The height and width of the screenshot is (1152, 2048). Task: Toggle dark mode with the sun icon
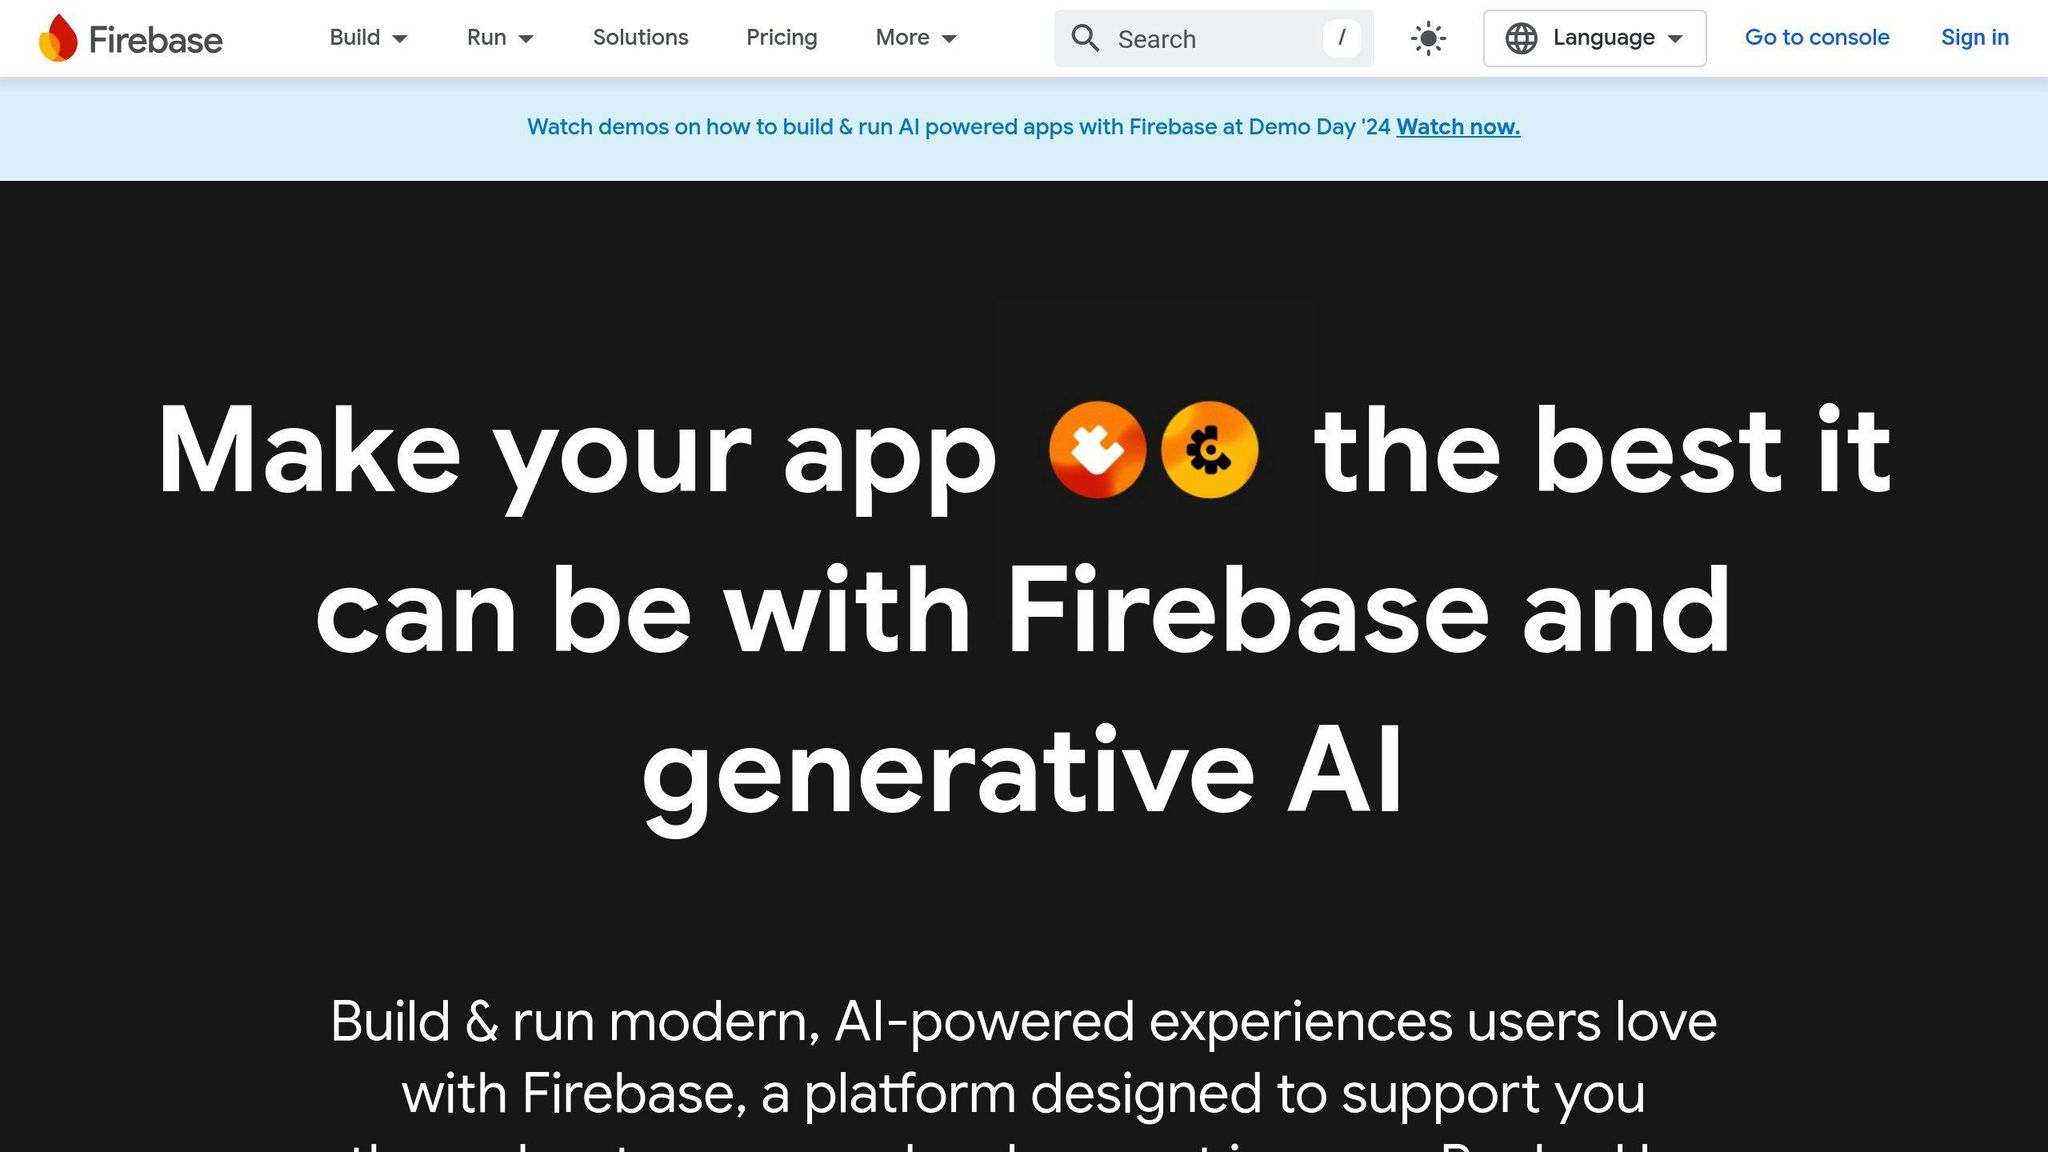point(1428,38)
